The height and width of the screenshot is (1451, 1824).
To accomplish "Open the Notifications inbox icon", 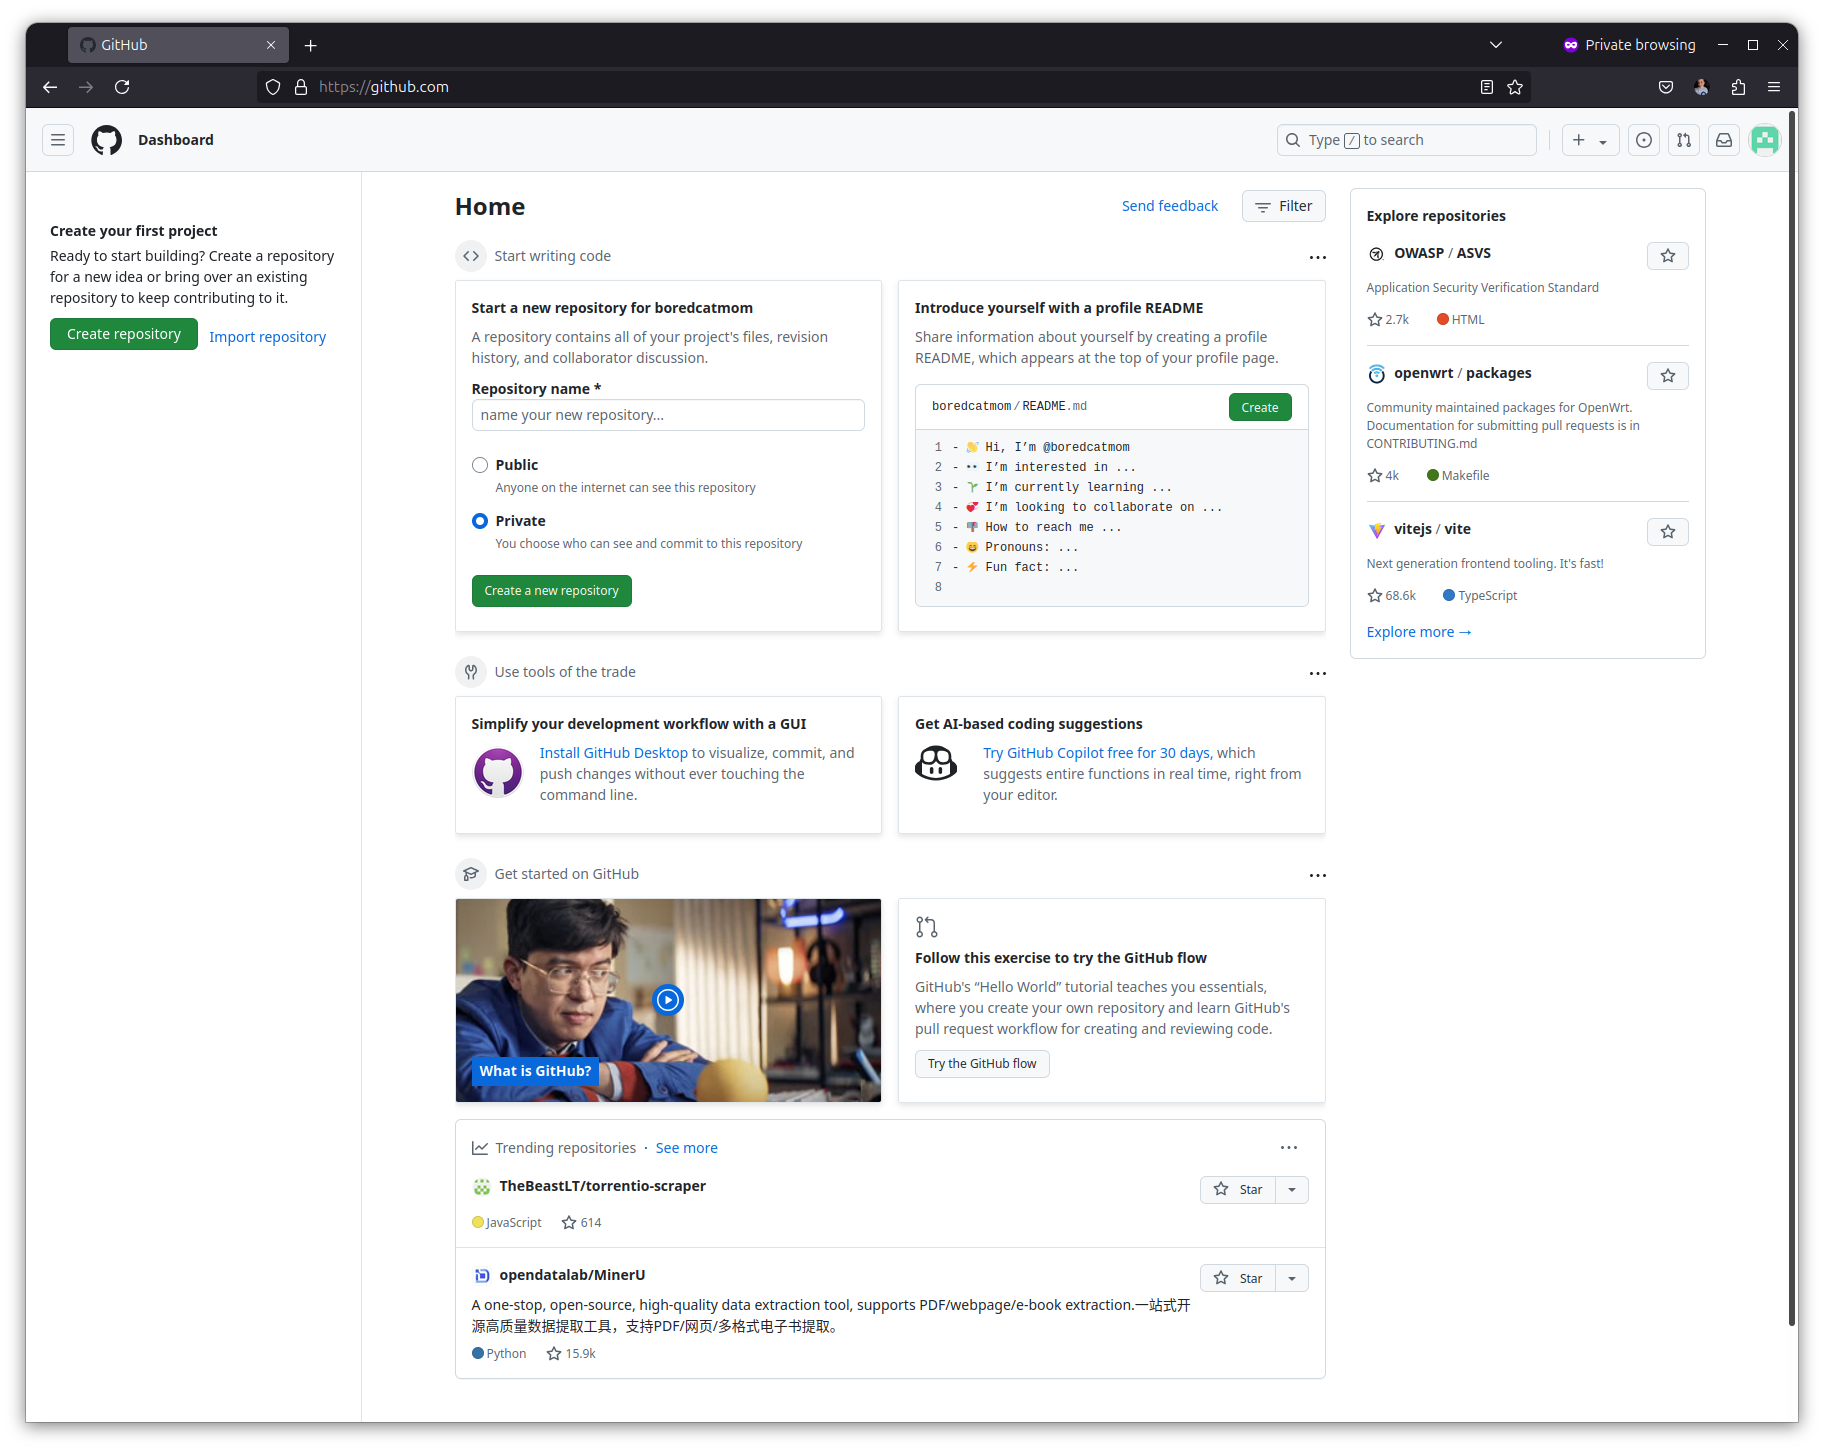I will (x=1724, y=140).
